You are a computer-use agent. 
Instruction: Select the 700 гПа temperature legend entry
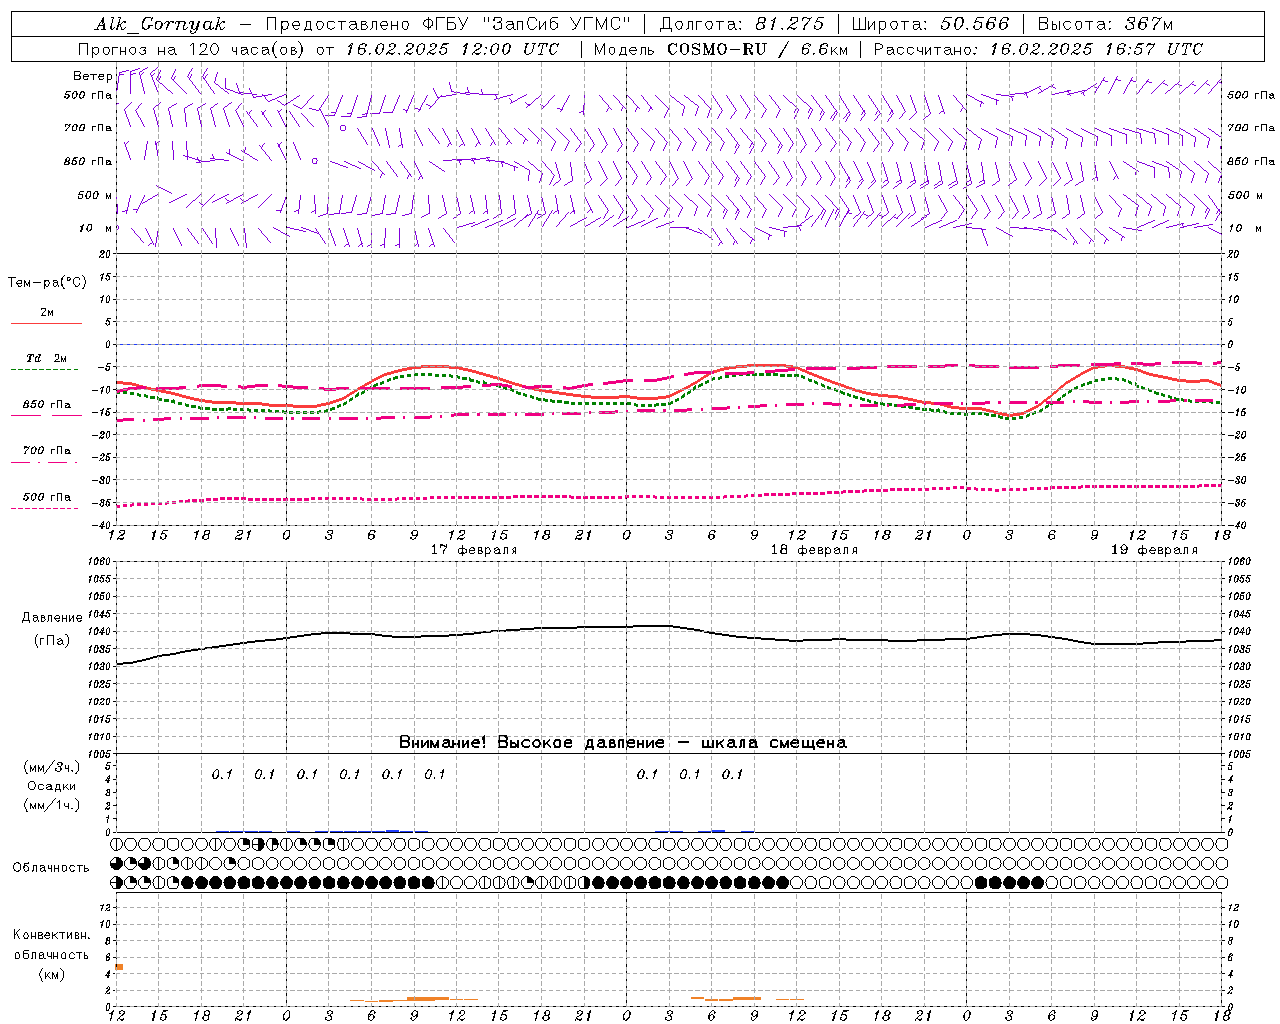(x=47, y=451)
